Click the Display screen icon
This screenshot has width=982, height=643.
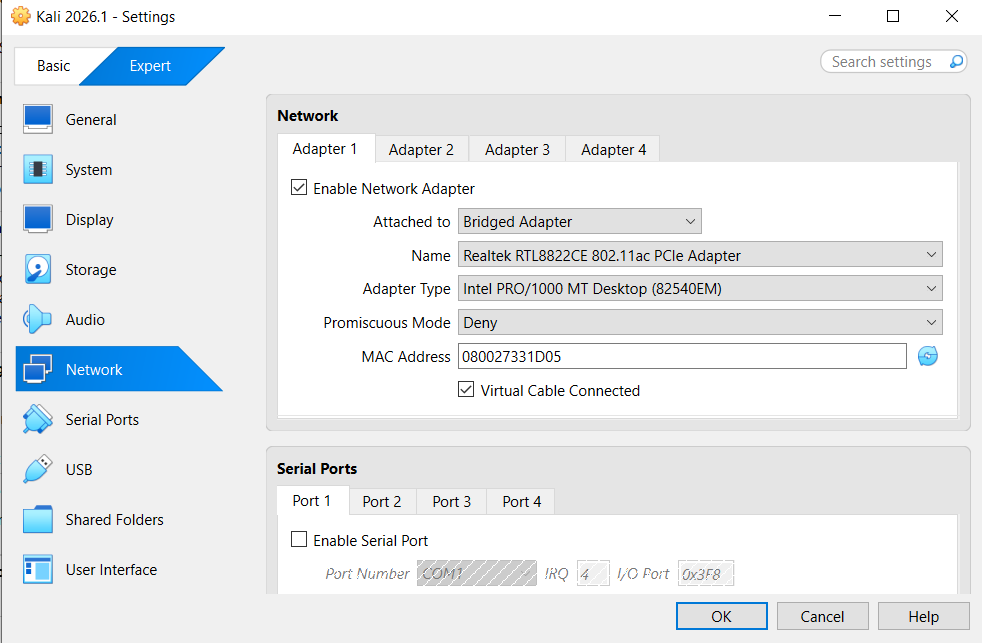(x=38, y=219)
